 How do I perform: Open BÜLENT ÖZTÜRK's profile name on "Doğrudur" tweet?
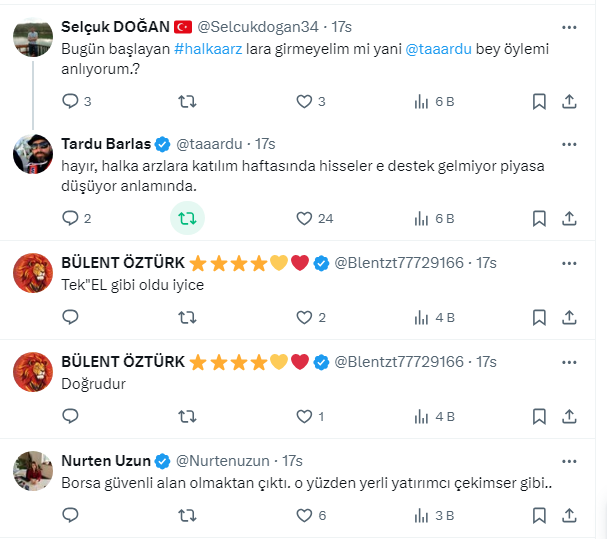click(x=123, y=361)
